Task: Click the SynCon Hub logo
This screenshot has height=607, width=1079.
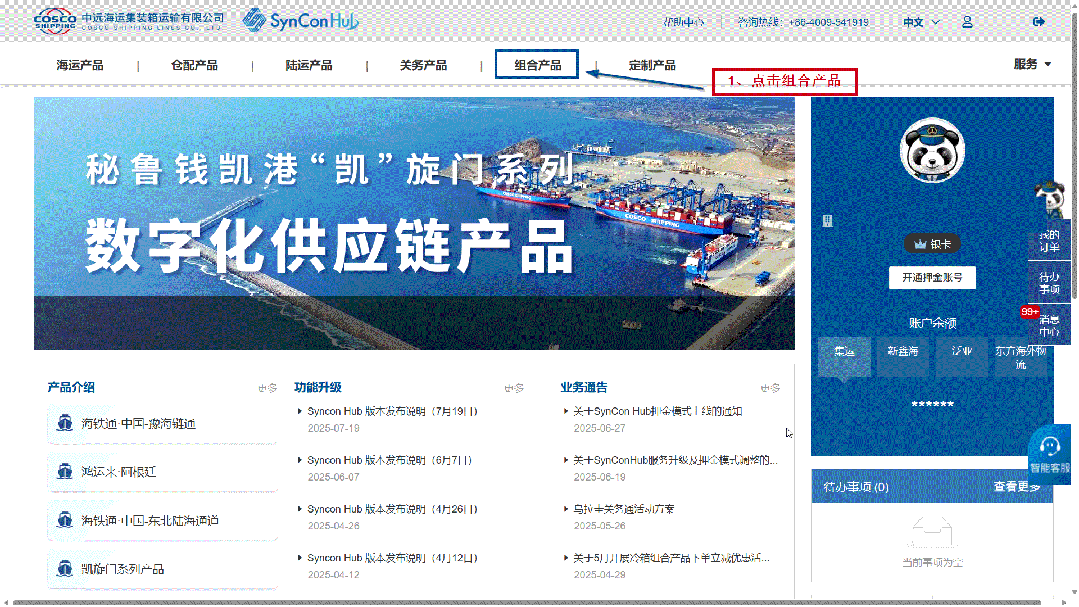Action: pos(301,21)
